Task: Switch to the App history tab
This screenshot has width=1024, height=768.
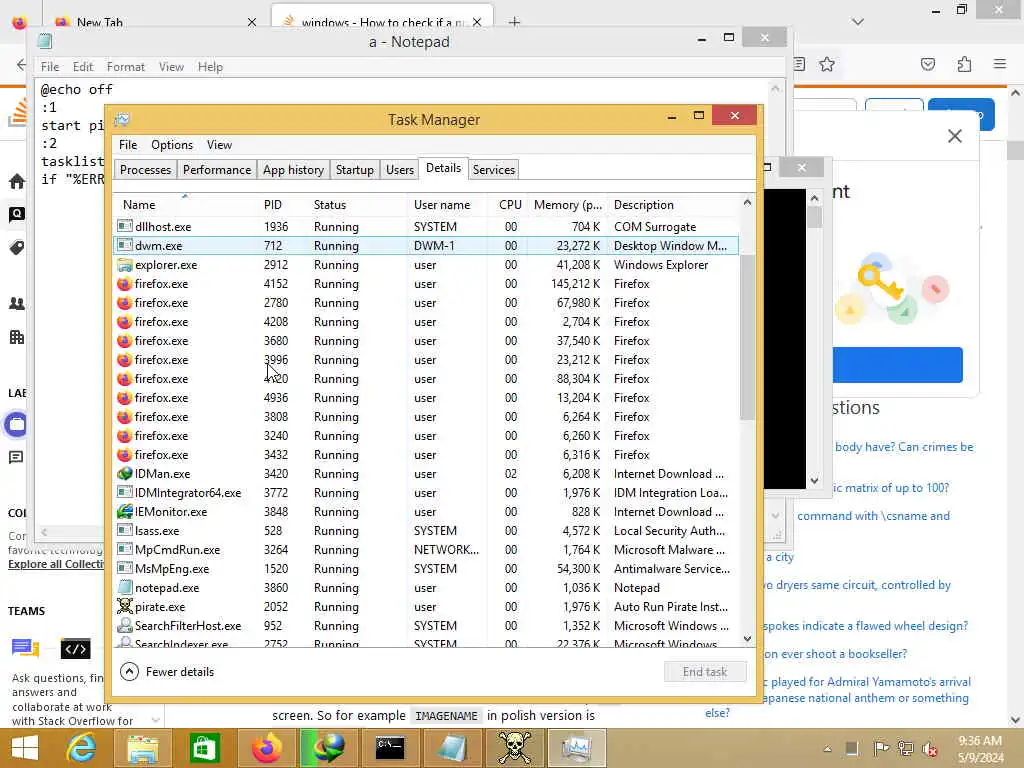Action: coord(293,170)
